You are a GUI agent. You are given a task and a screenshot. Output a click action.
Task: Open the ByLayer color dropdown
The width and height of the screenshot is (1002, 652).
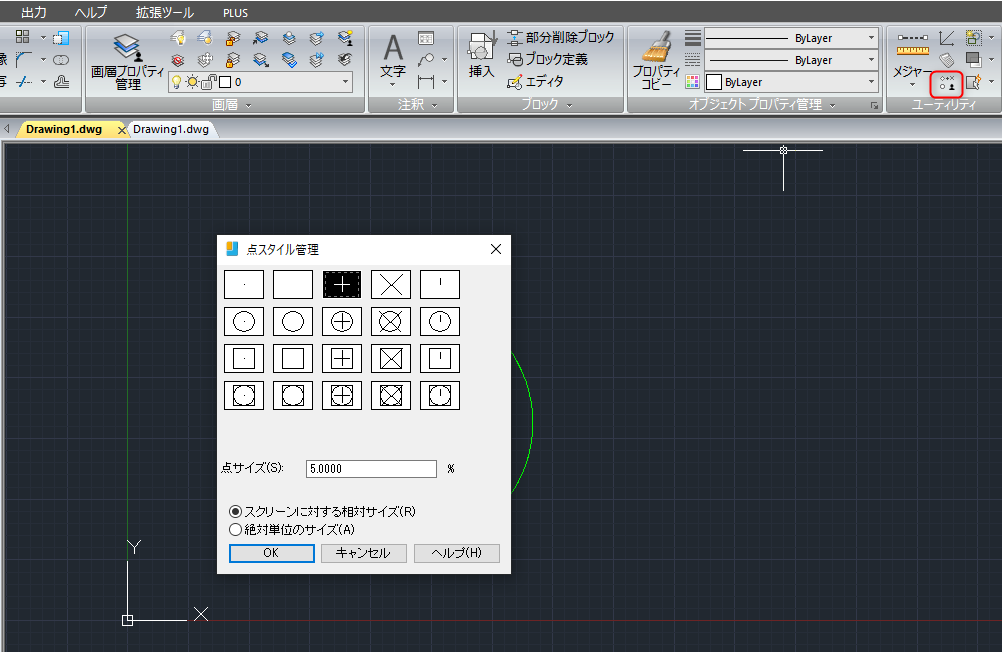(871, 82)
